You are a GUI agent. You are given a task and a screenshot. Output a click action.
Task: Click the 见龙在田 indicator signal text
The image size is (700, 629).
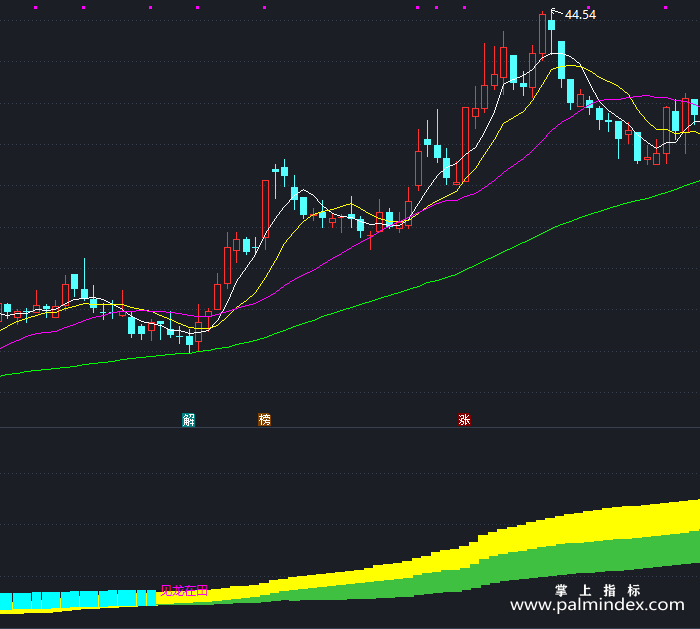pyautogui.click(x=184, y=591)
